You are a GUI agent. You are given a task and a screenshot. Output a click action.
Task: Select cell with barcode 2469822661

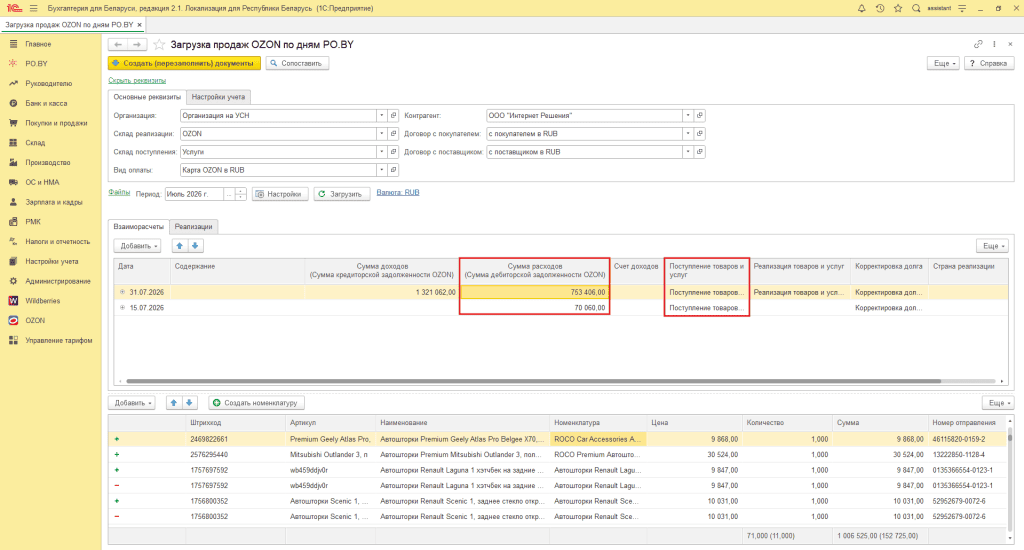(236, 440)
